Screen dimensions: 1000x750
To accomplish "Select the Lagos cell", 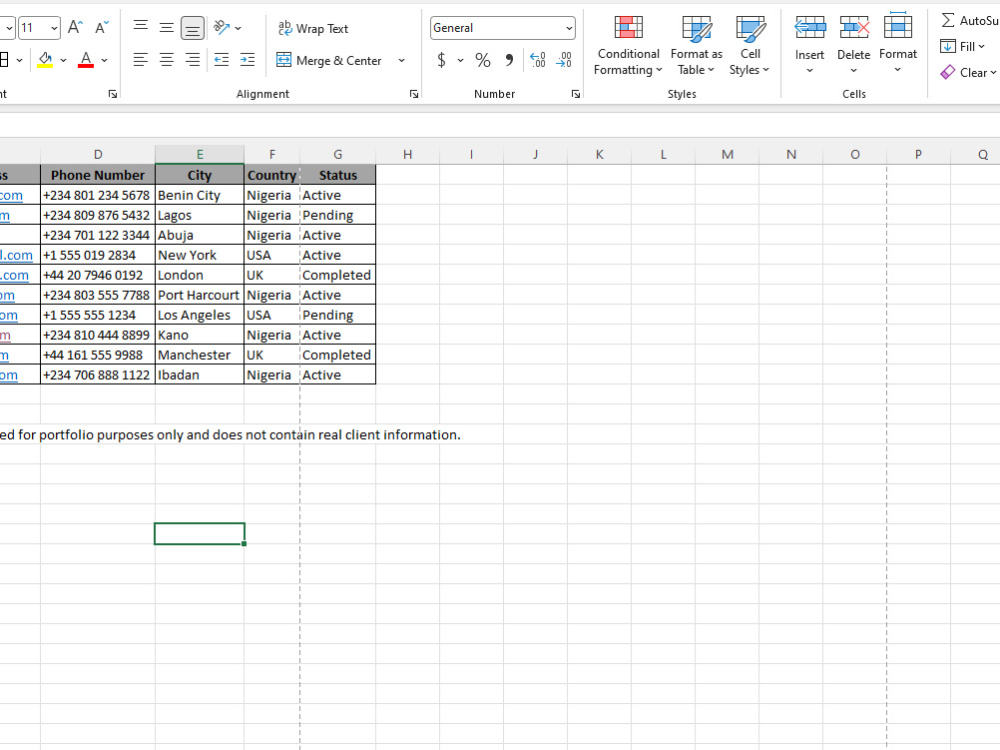I will click(x=200, y=215).
